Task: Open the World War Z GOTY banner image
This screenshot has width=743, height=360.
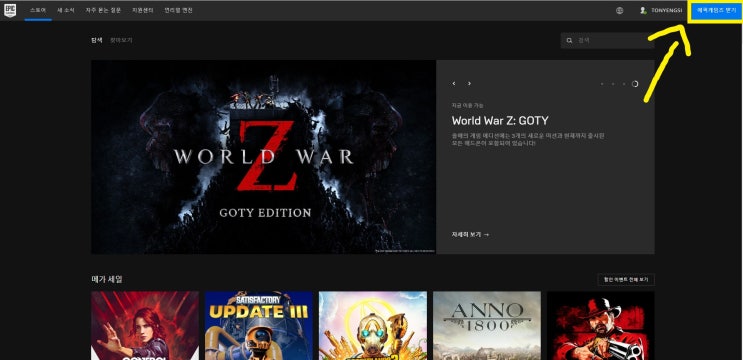Action: pos(263,157)
